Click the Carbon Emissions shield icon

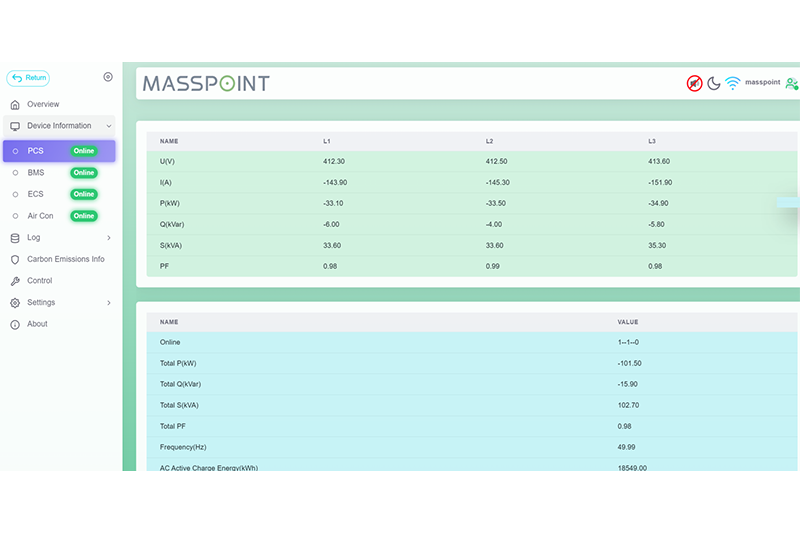[x=15, y=259]
